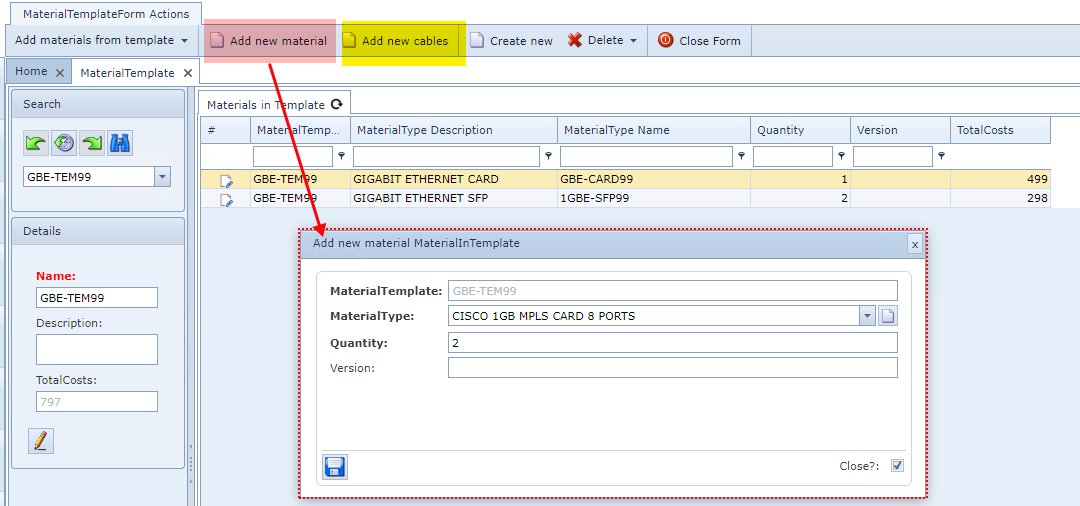The width and height of the screenshot is (1080, 506).
Task: Toggle the Close? checkbox
Action: click(897, 466)
